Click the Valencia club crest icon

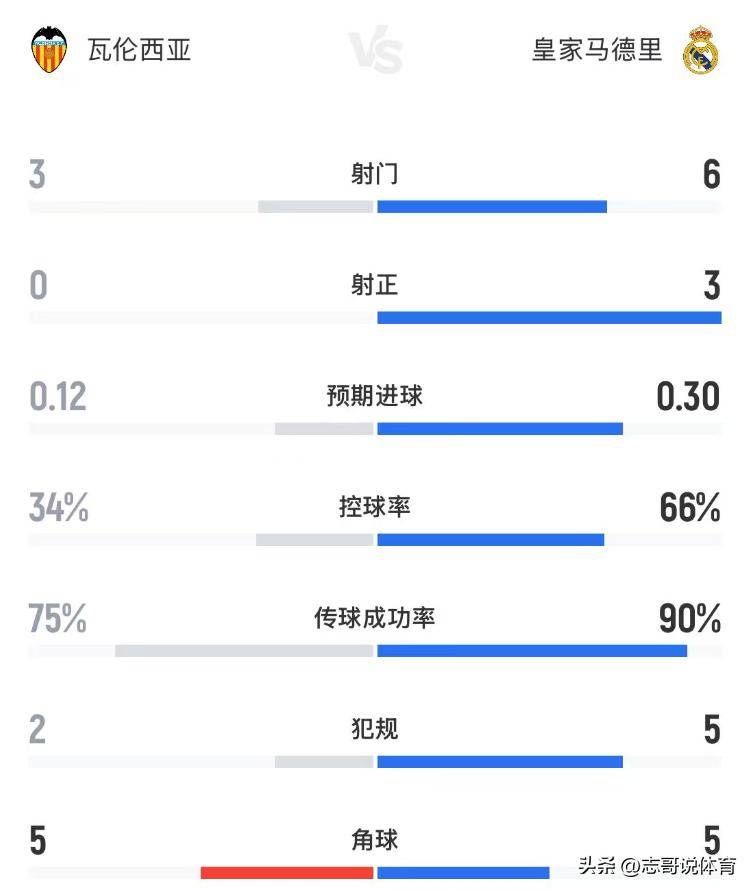49,50
